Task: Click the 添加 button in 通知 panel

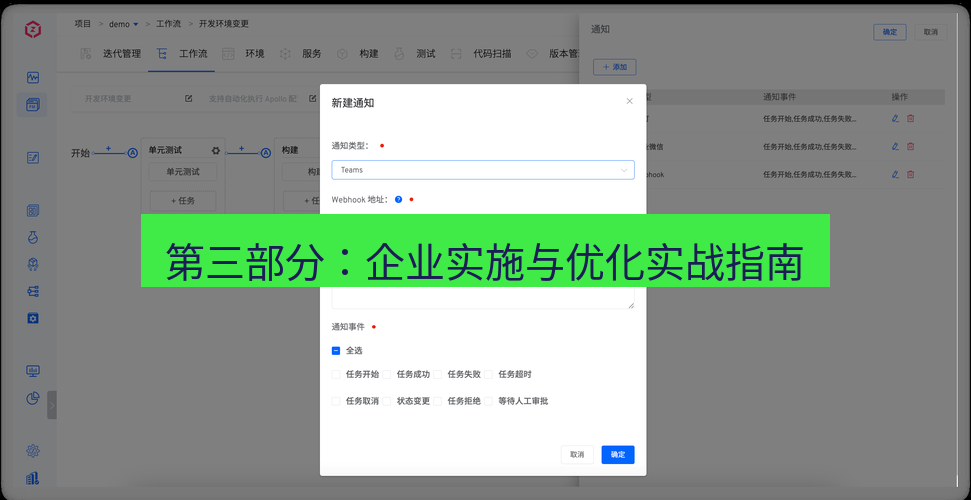Action: point(615,67)
